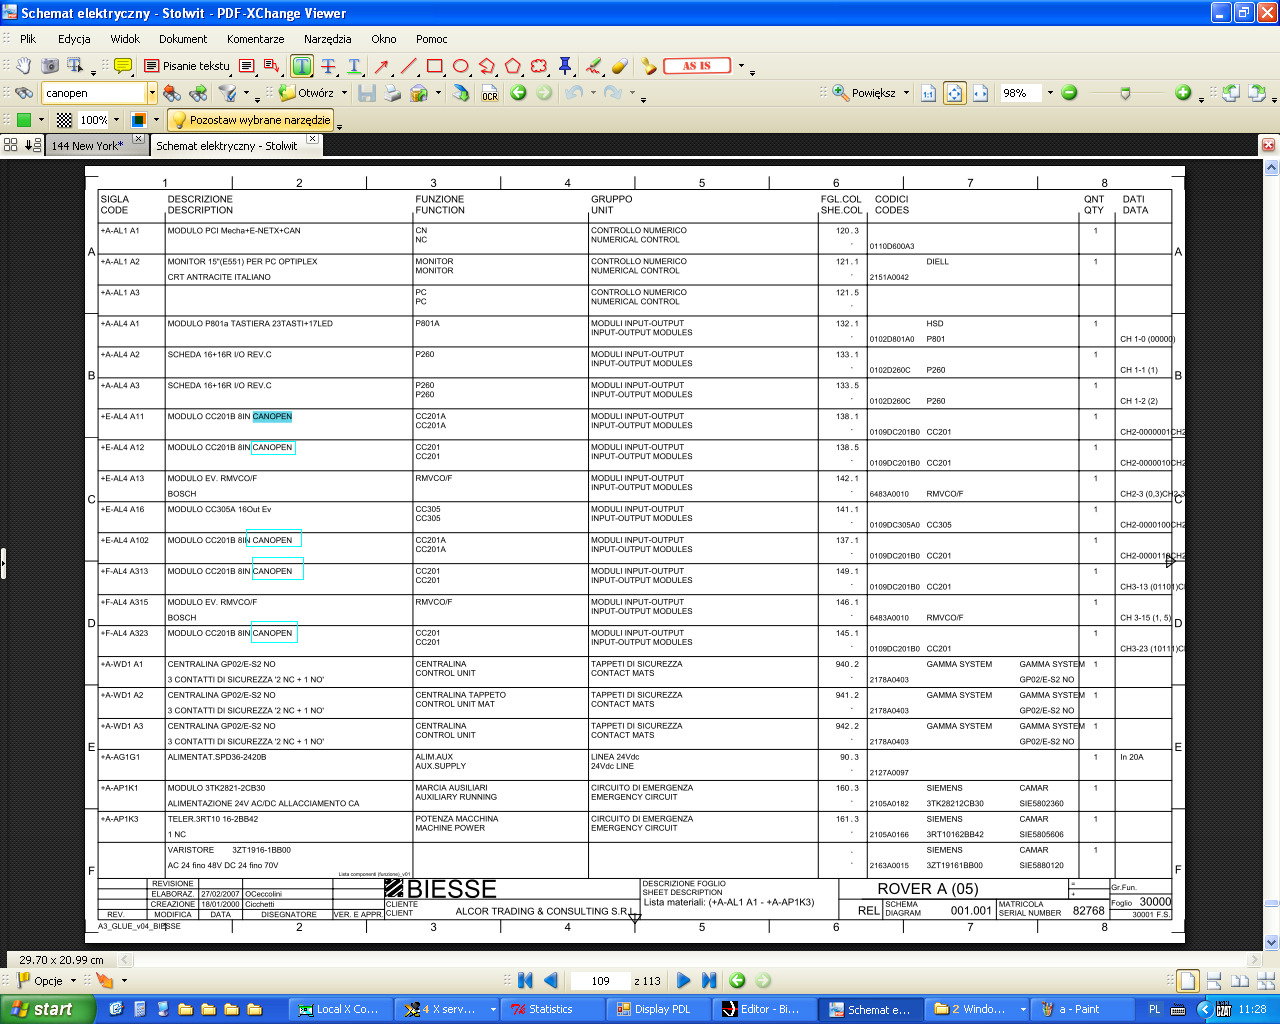Expand the Otwórz dropdown arrow
1280x1024 pixels.
tap(344, 93)
